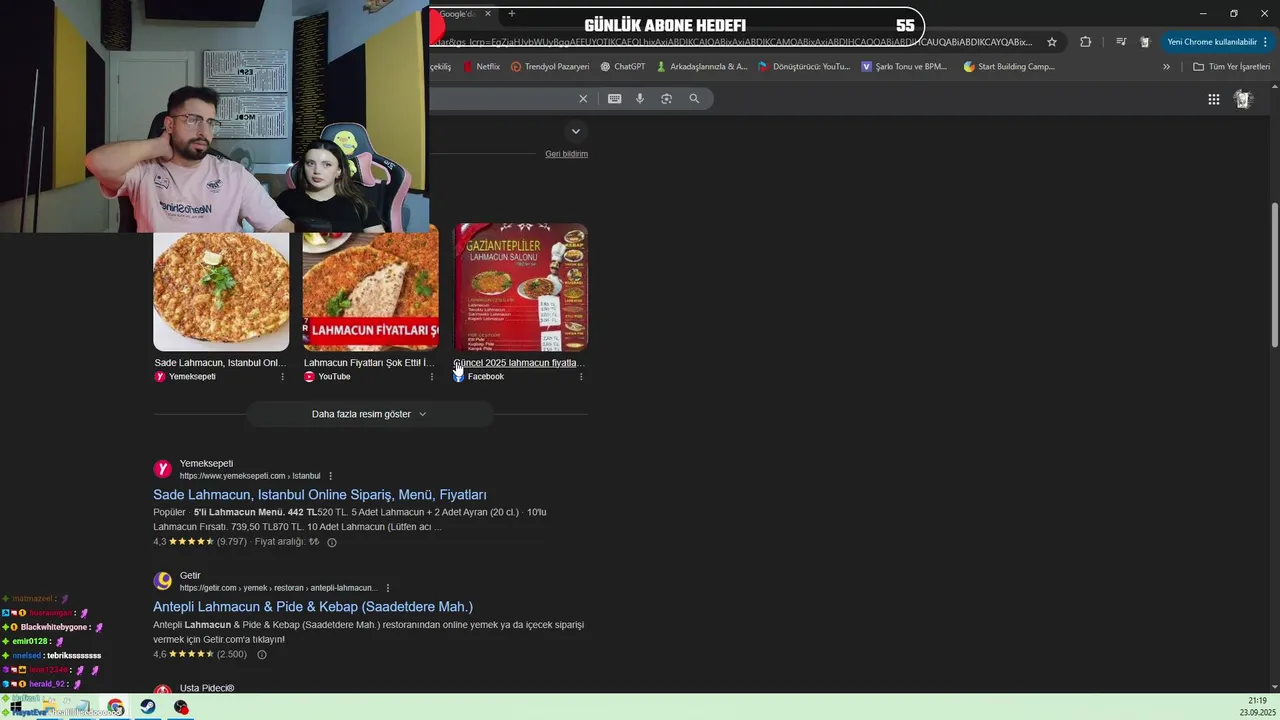Open the Google account avatar
The width and height of the screenshot is (1280, 720).
point(1243,99)
